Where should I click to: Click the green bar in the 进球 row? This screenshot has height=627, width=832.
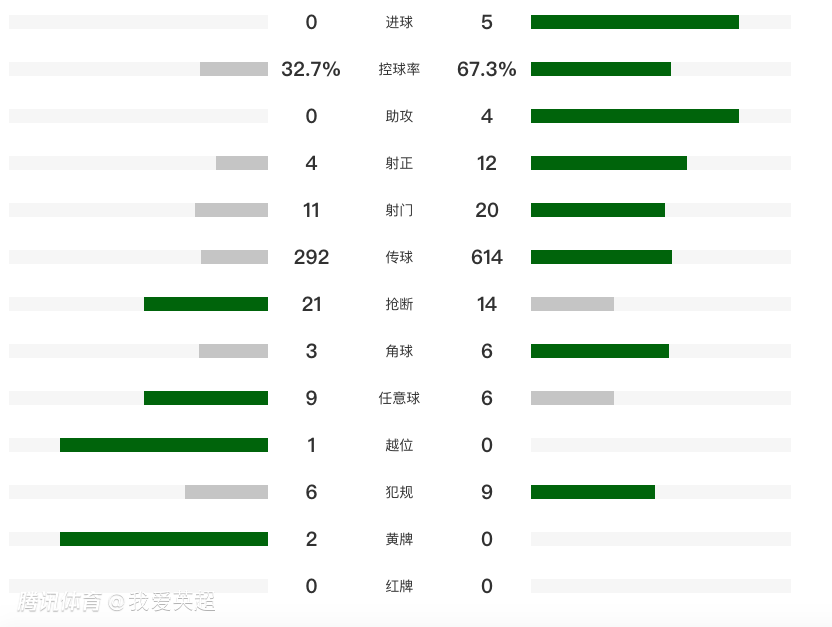pos(634,22)
